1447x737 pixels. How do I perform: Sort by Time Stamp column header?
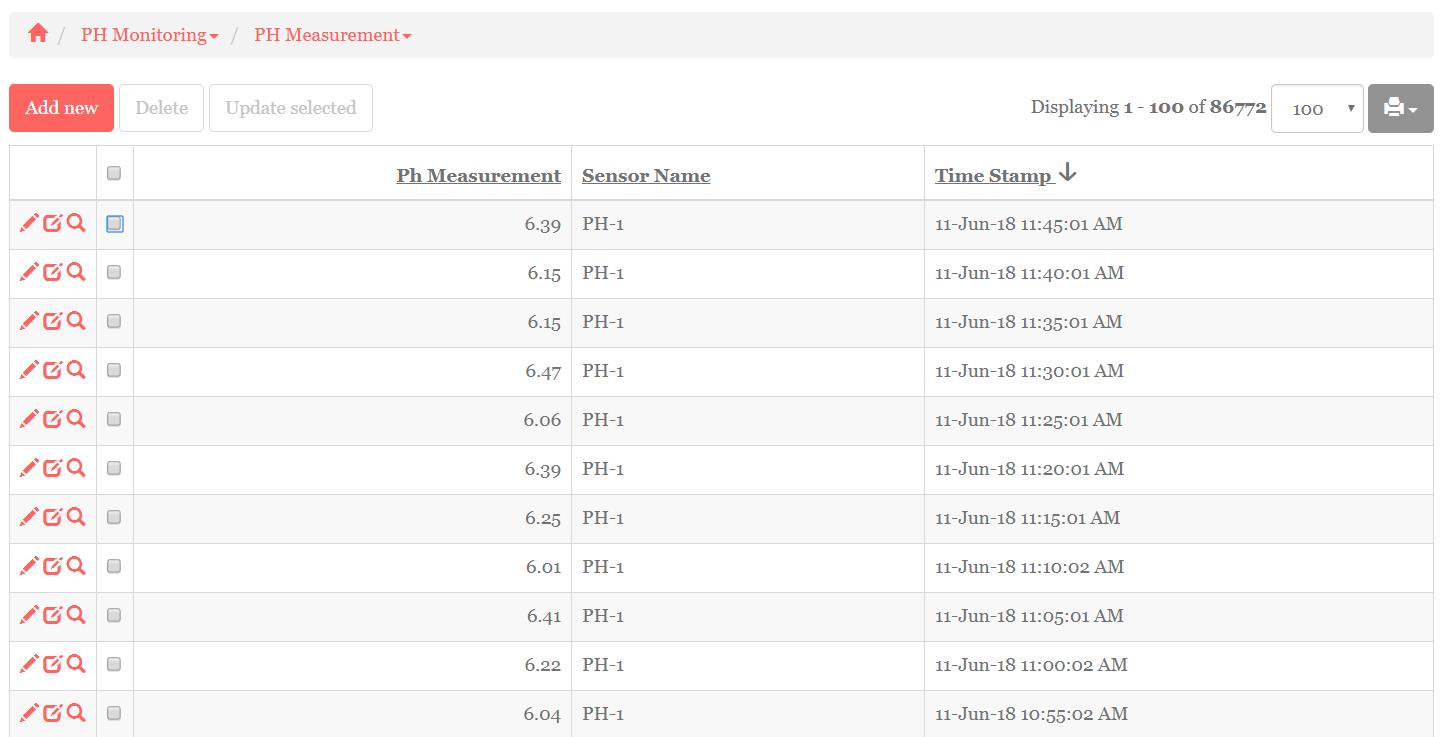(993, 176)
